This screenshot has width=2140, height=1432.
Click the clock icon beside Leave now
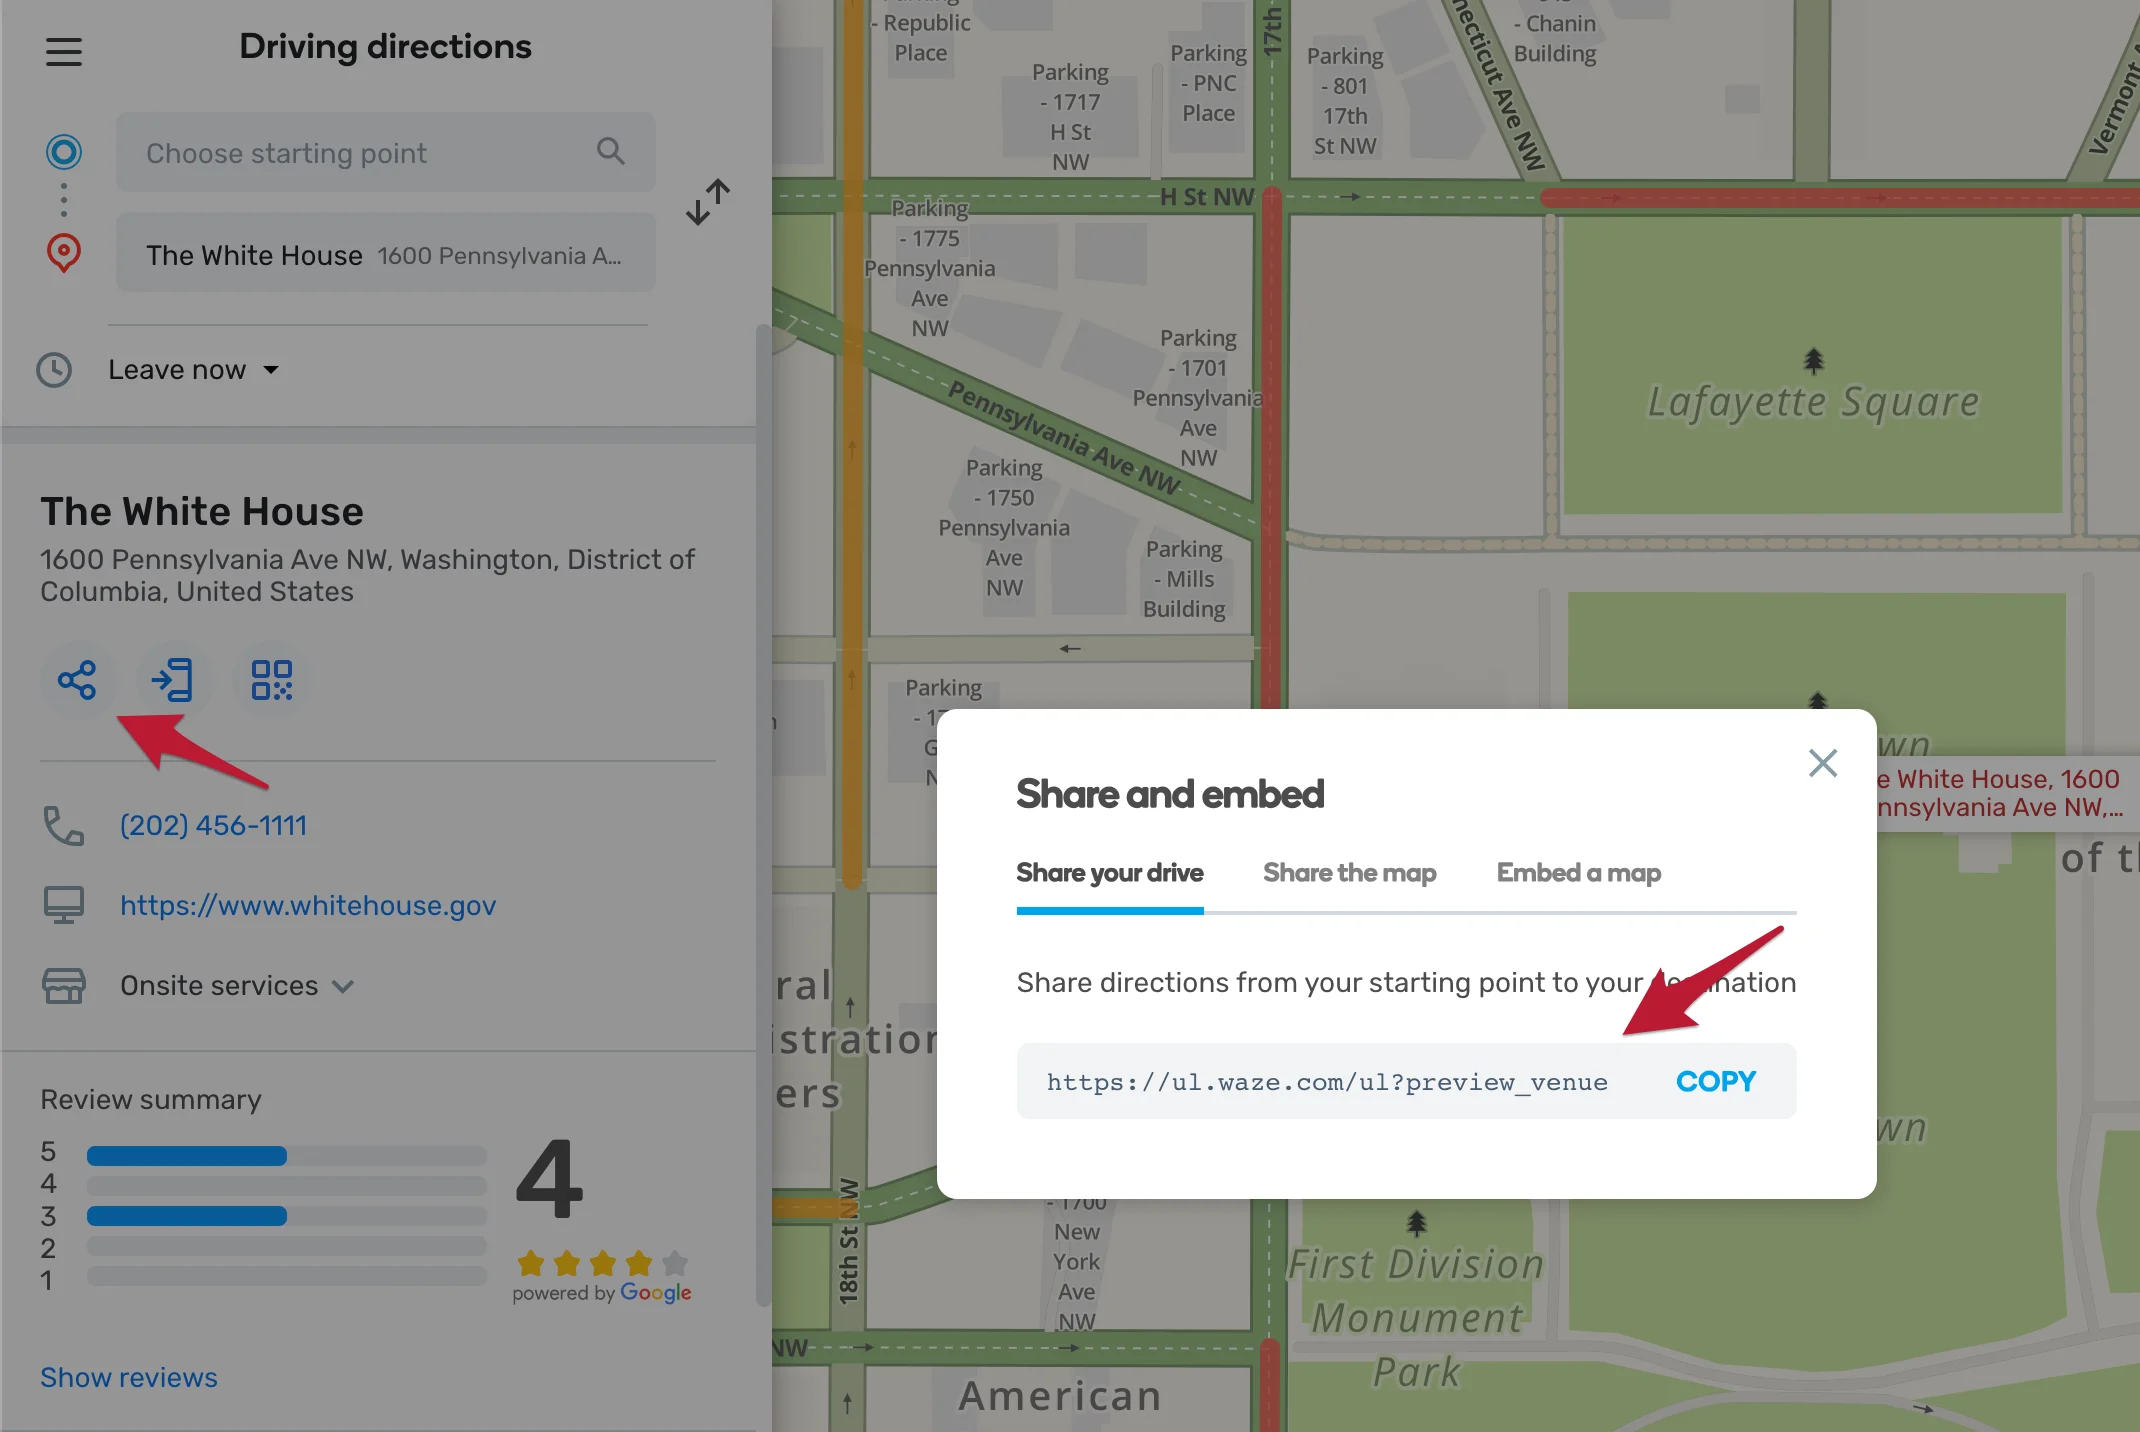click(54, 370)
